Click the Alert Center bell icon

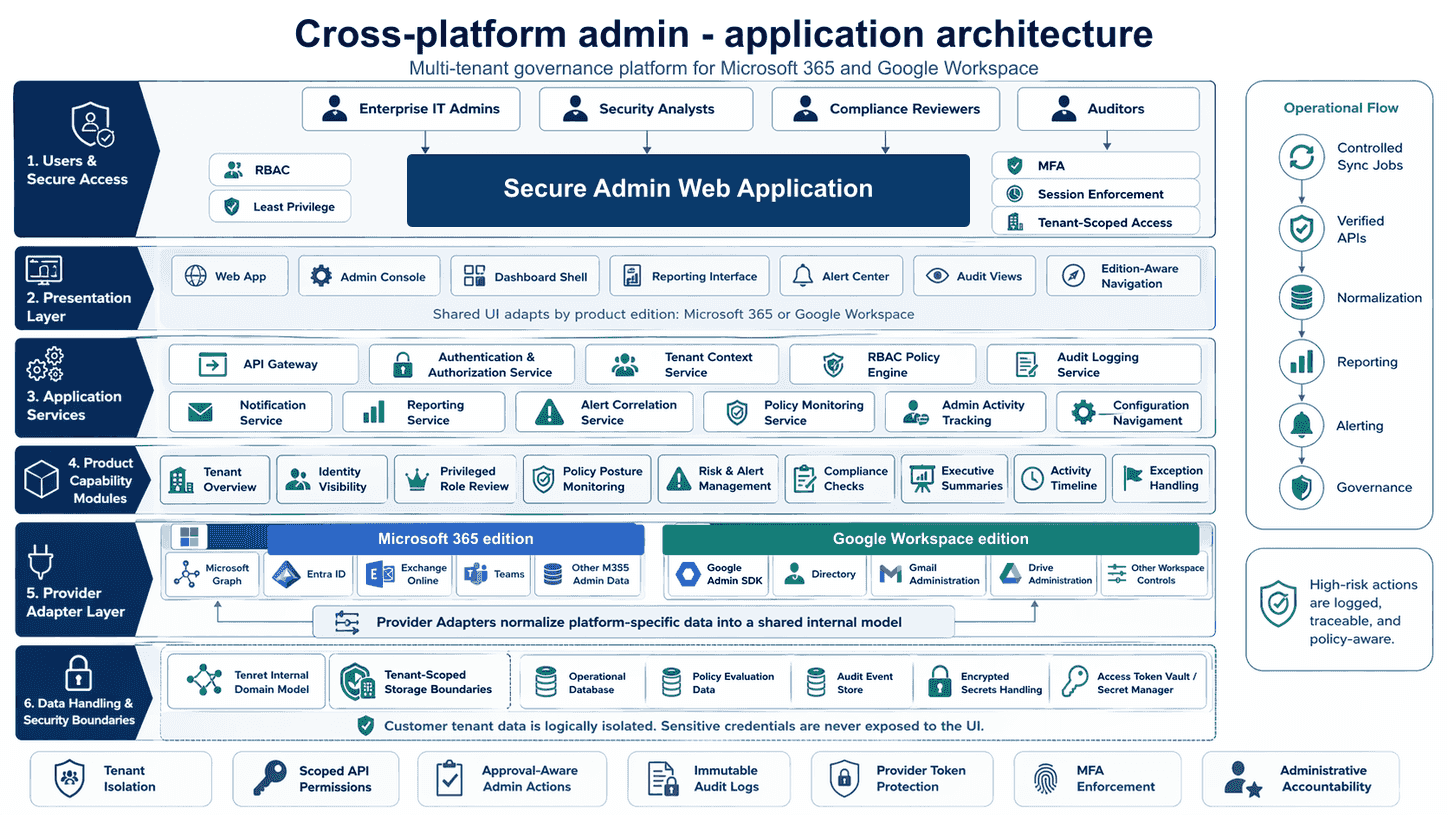802,276
